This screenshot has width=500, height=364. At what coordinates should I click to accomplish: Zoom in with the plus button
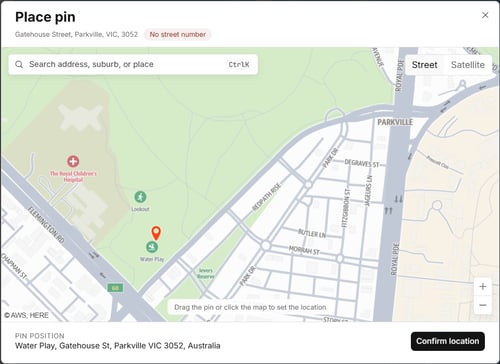tap(483, 287)
